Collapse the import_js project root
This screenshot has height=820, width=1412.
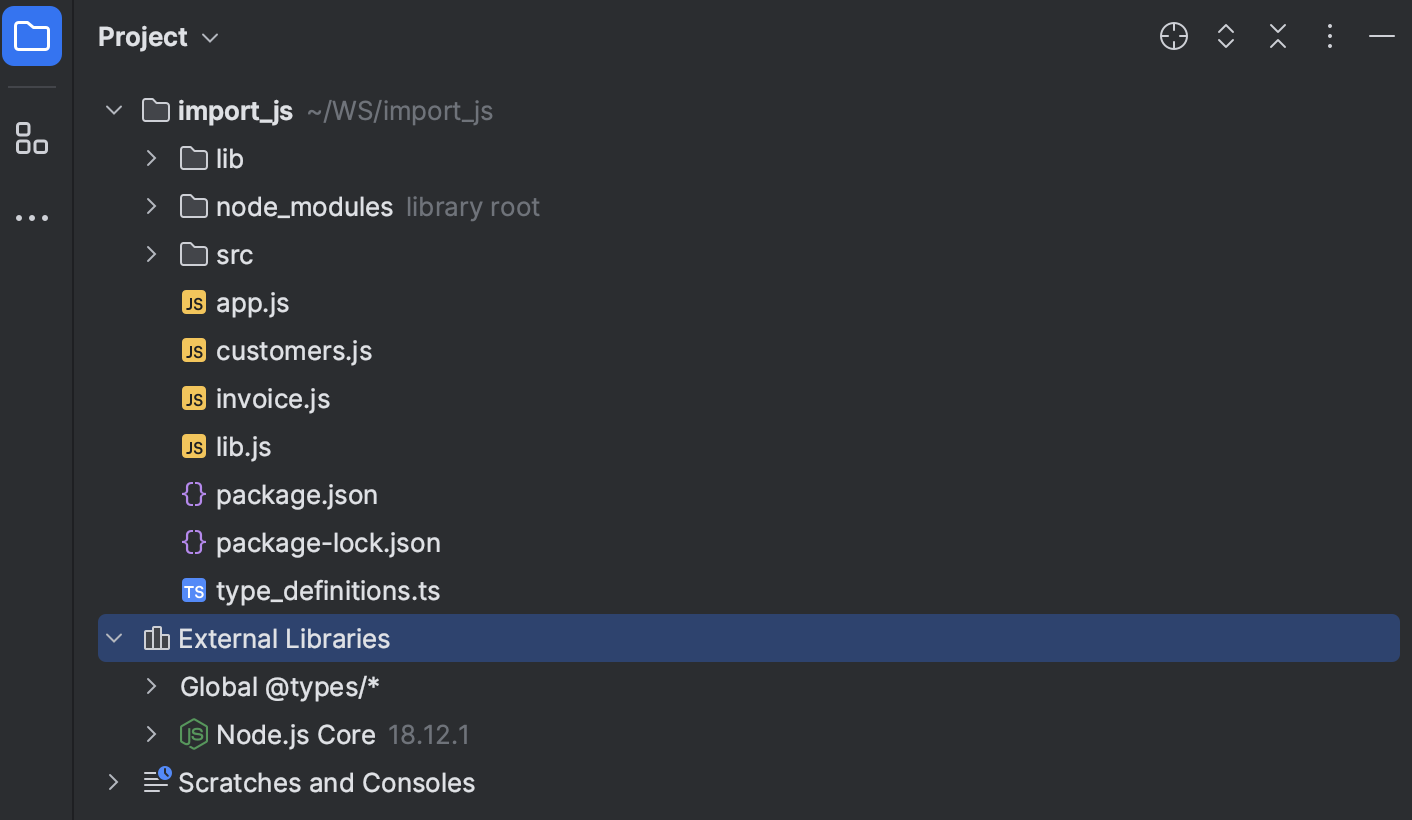[x=113, y=110]
